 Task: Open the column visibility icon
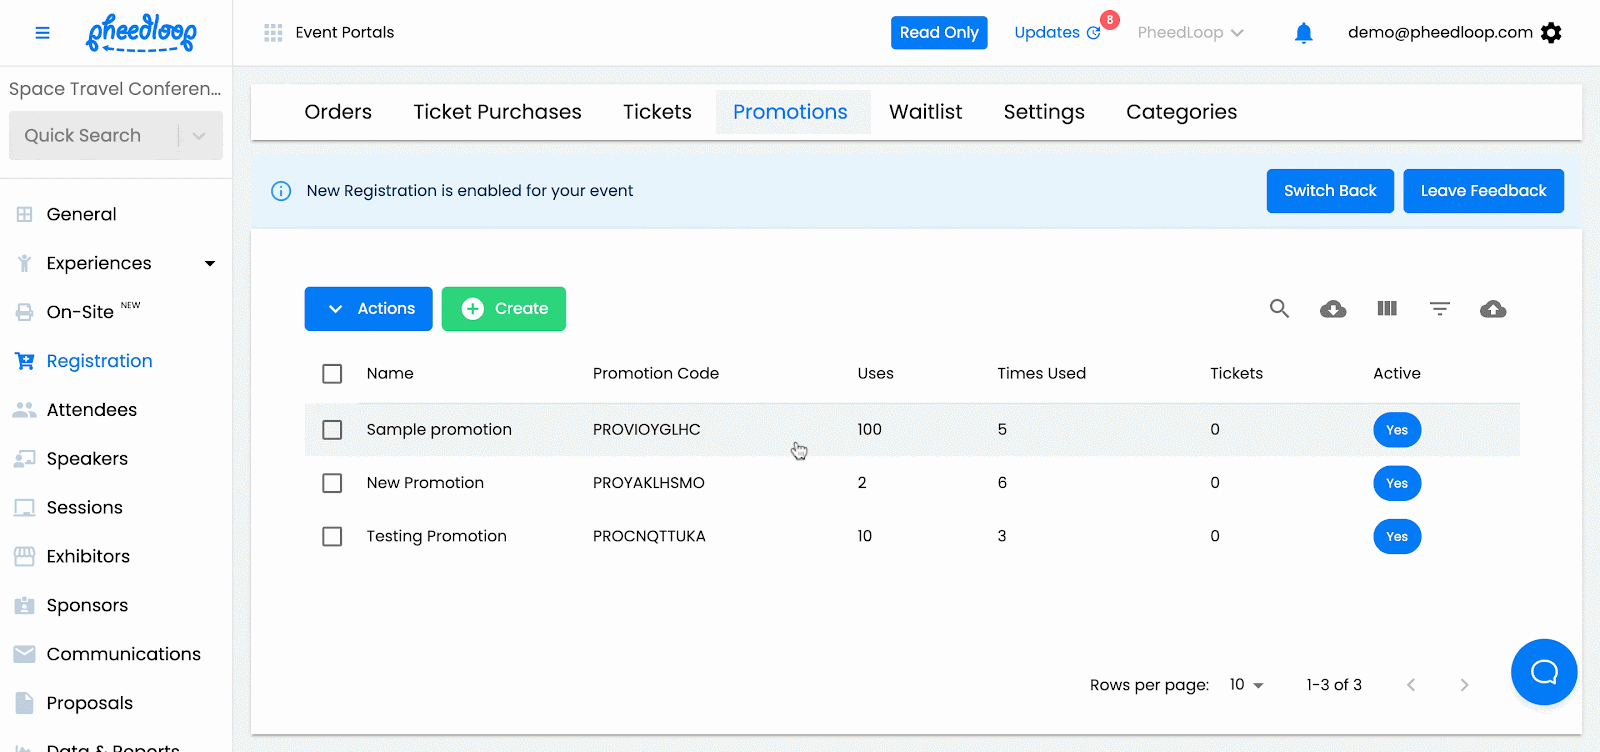pos(1387,309)
